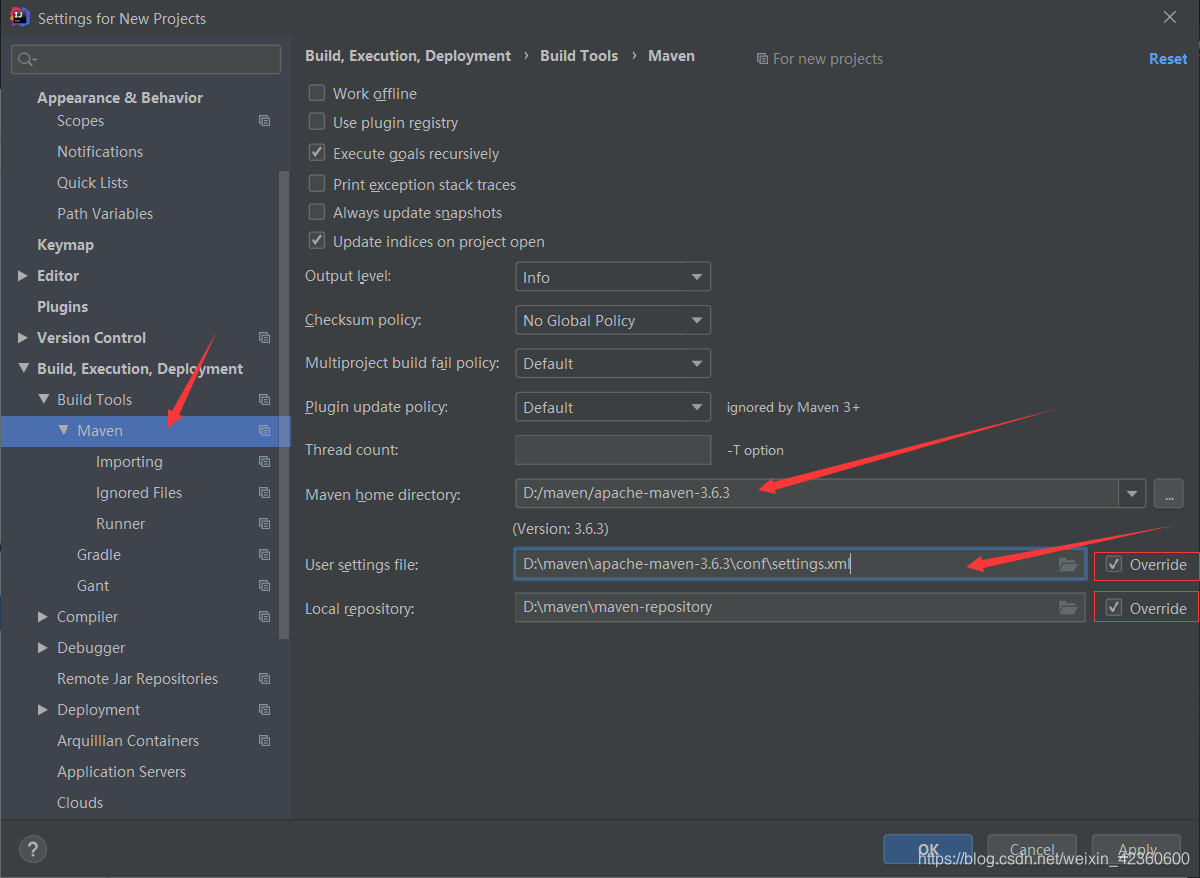Open Path Variables settings page

tap(105, 214)
